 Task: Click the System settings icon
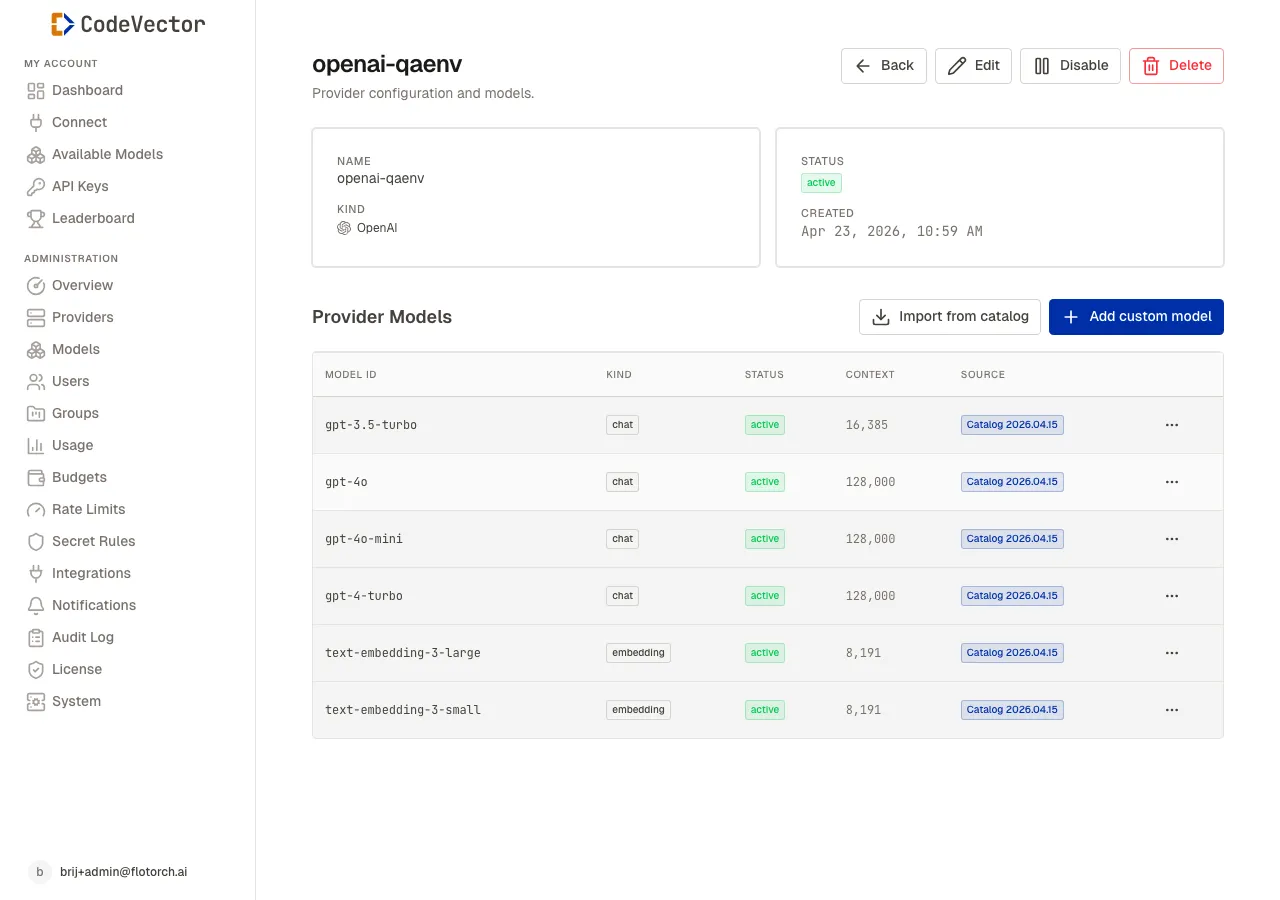[x=36, y=702]
